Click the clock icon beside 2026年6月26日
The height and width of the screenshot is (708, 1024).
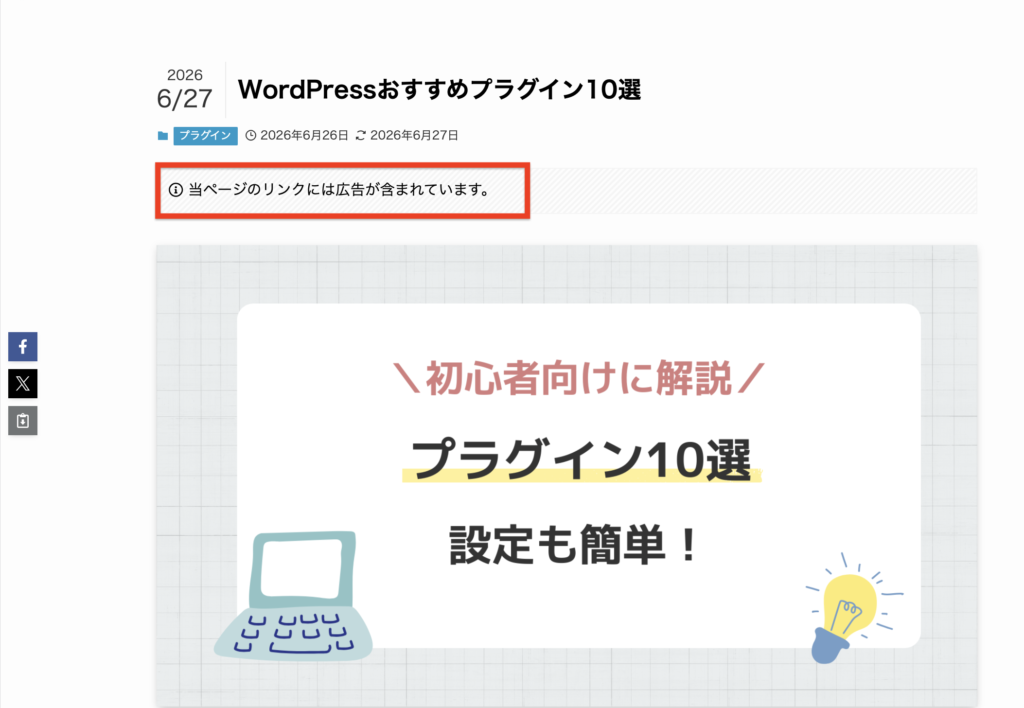(x=251, y=136)
